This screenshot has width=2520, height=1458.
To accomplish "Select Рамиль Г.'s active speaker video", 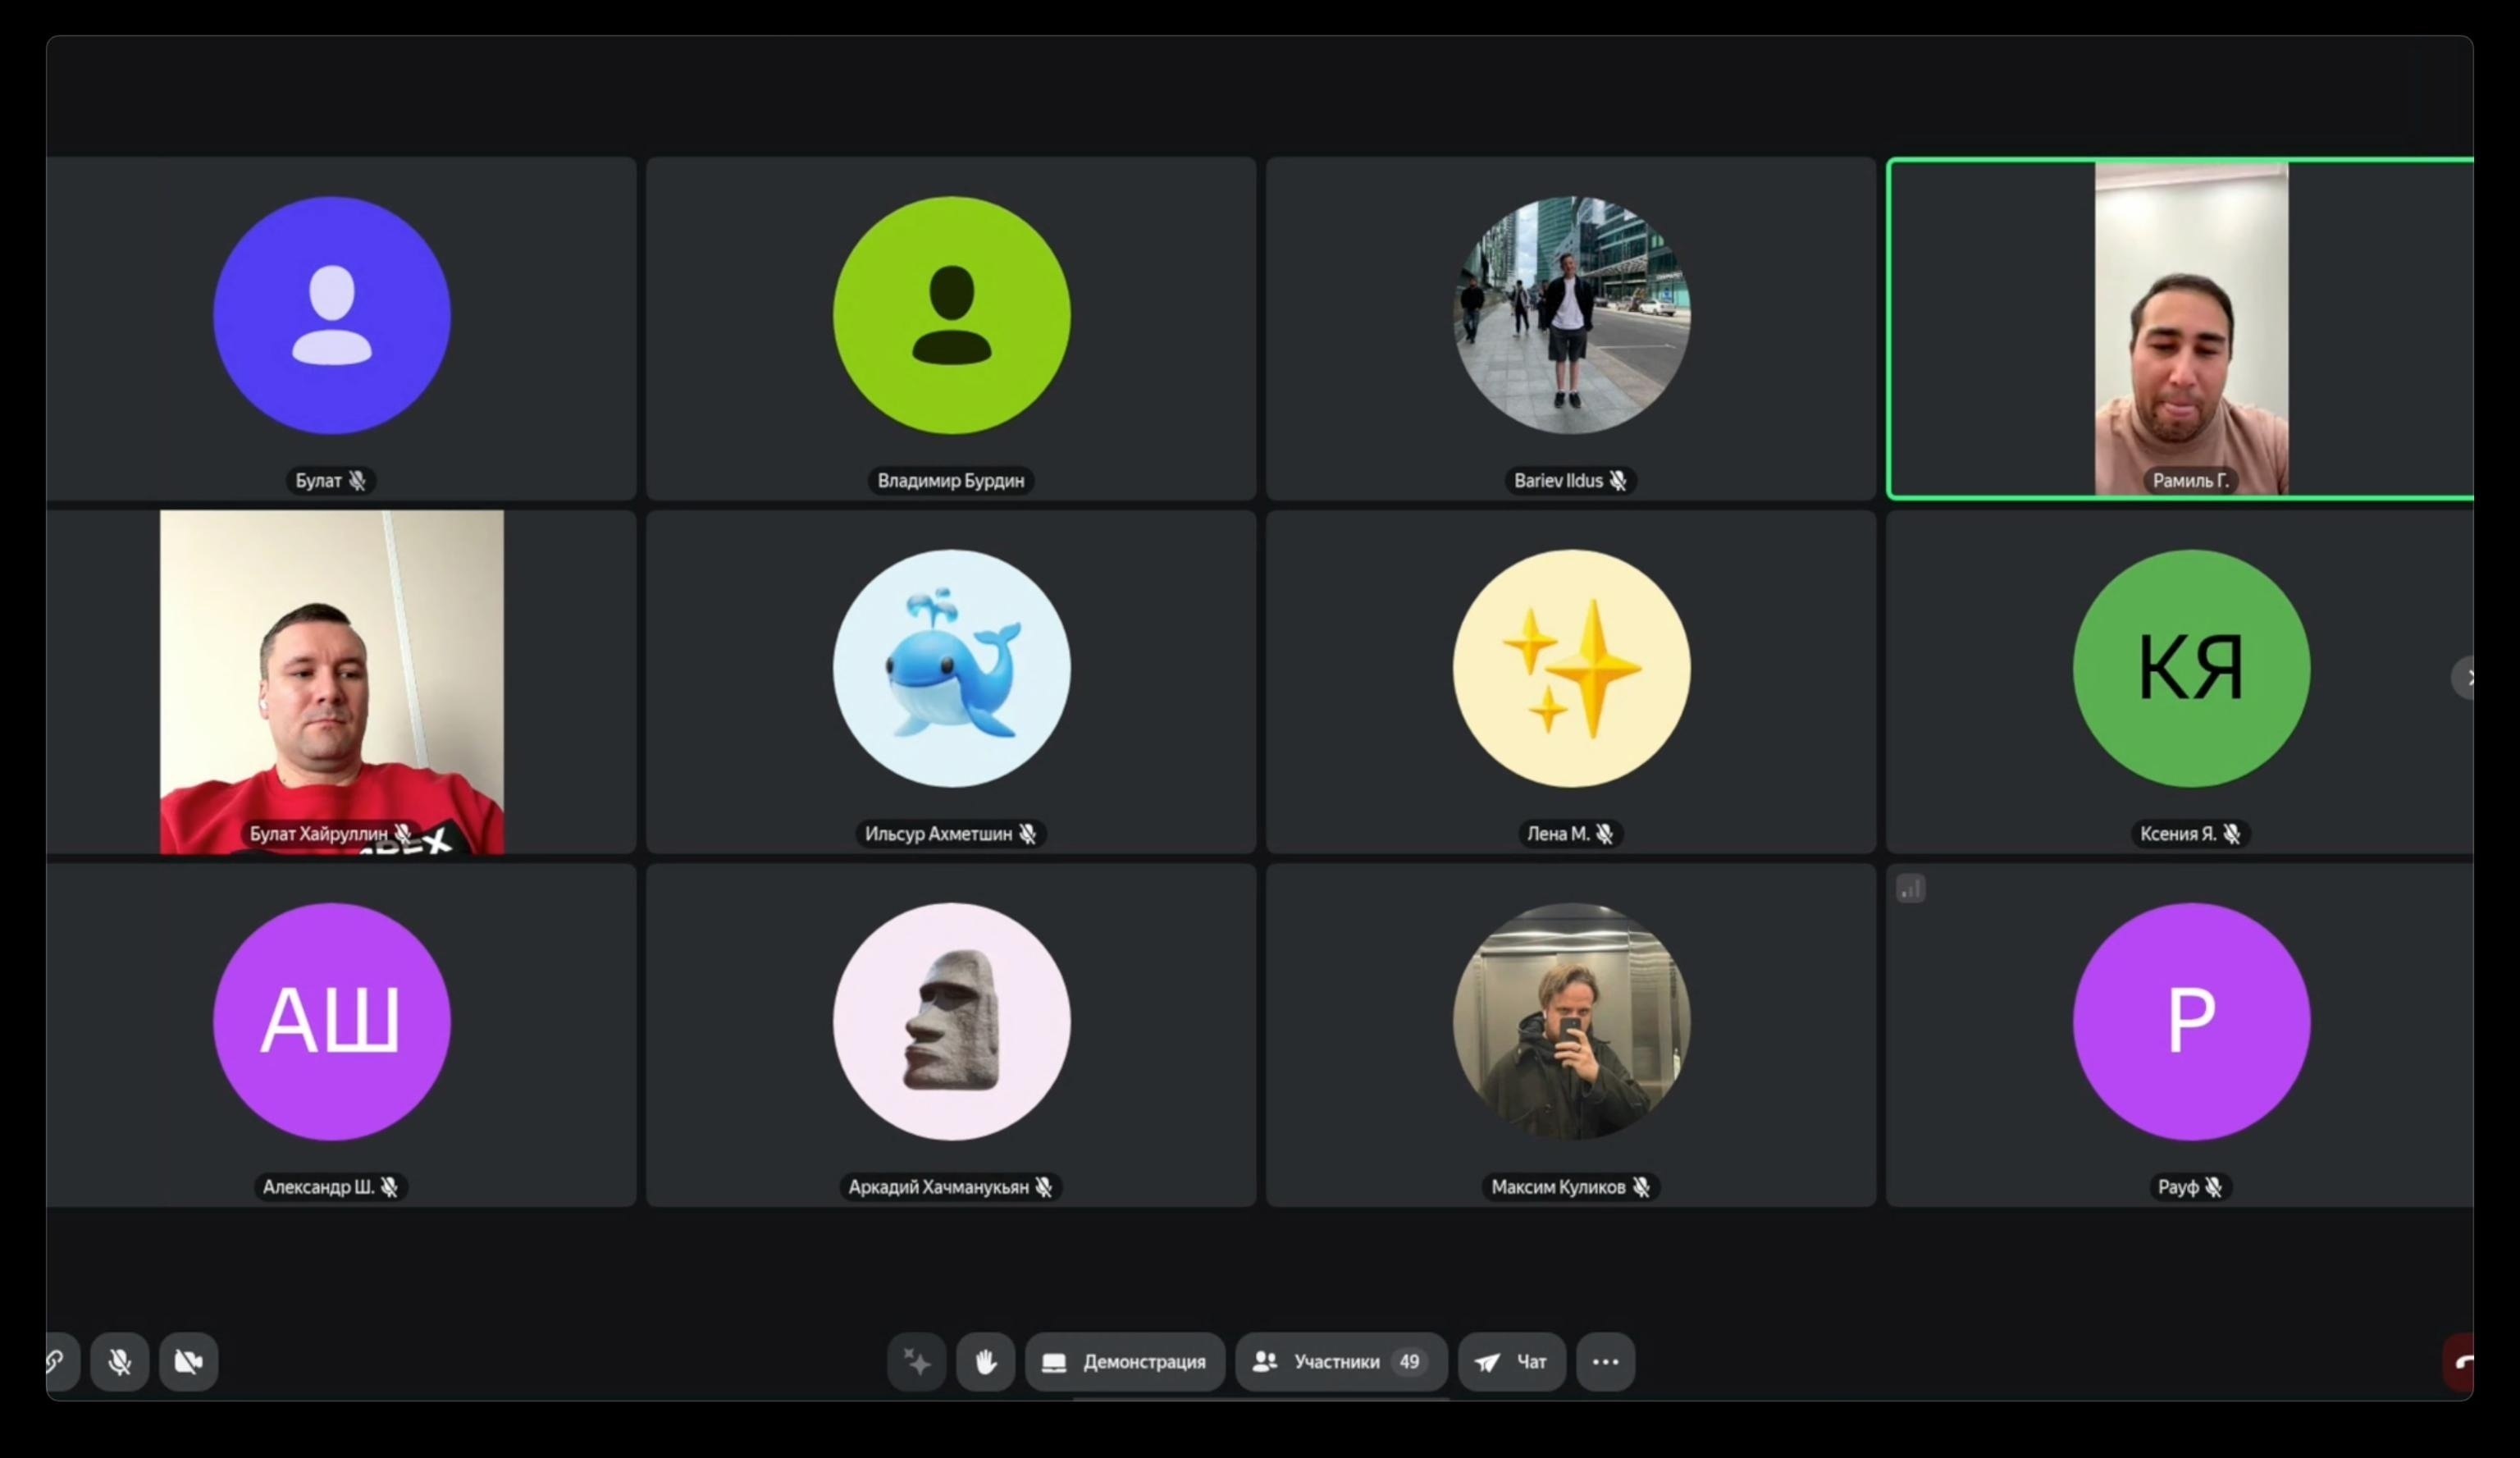I will (2190, 330).
